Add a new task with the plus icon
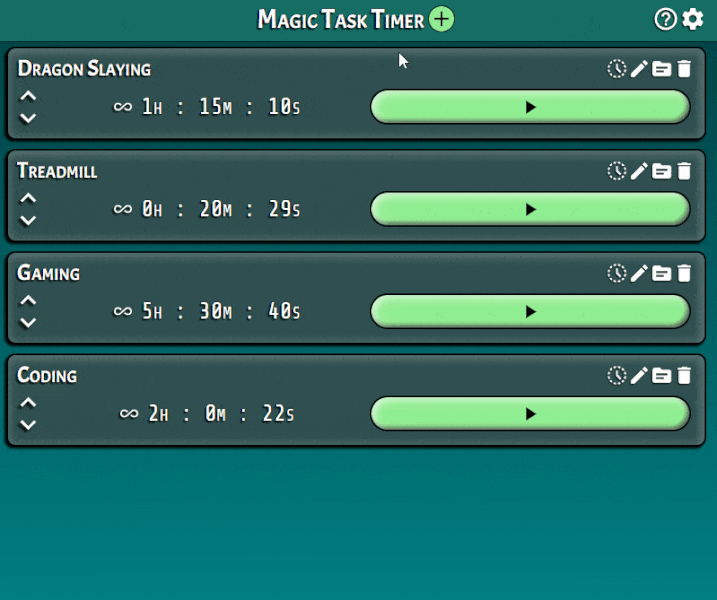The width and height of the screenshot is (717, 600). [441, 19]
